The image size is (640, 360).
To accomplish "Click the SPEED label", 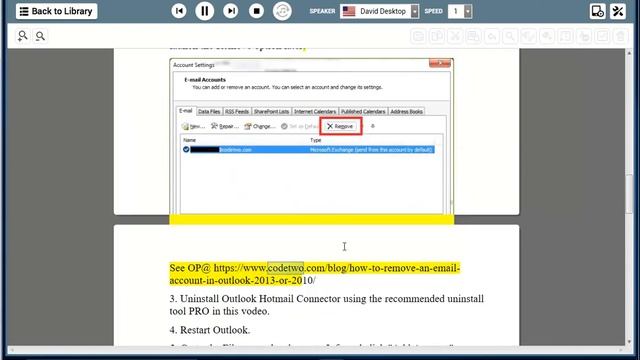I will coord(433,11).
